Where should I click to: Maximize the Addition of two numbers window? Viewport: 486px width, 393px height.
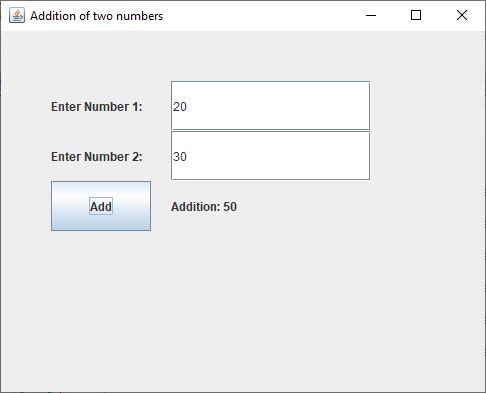click(416, 15)
